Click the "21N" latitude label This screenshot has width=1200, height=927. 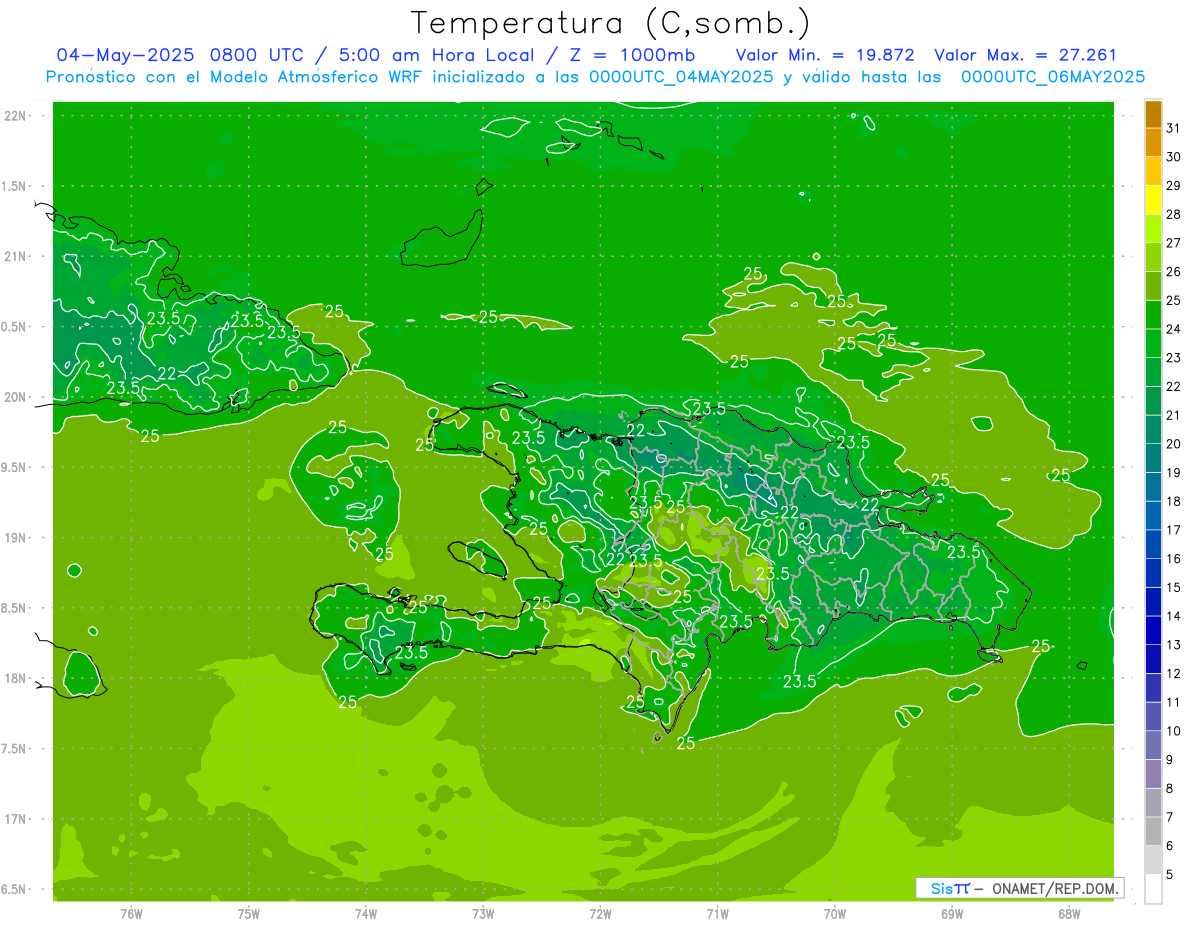tap(16, 256)
